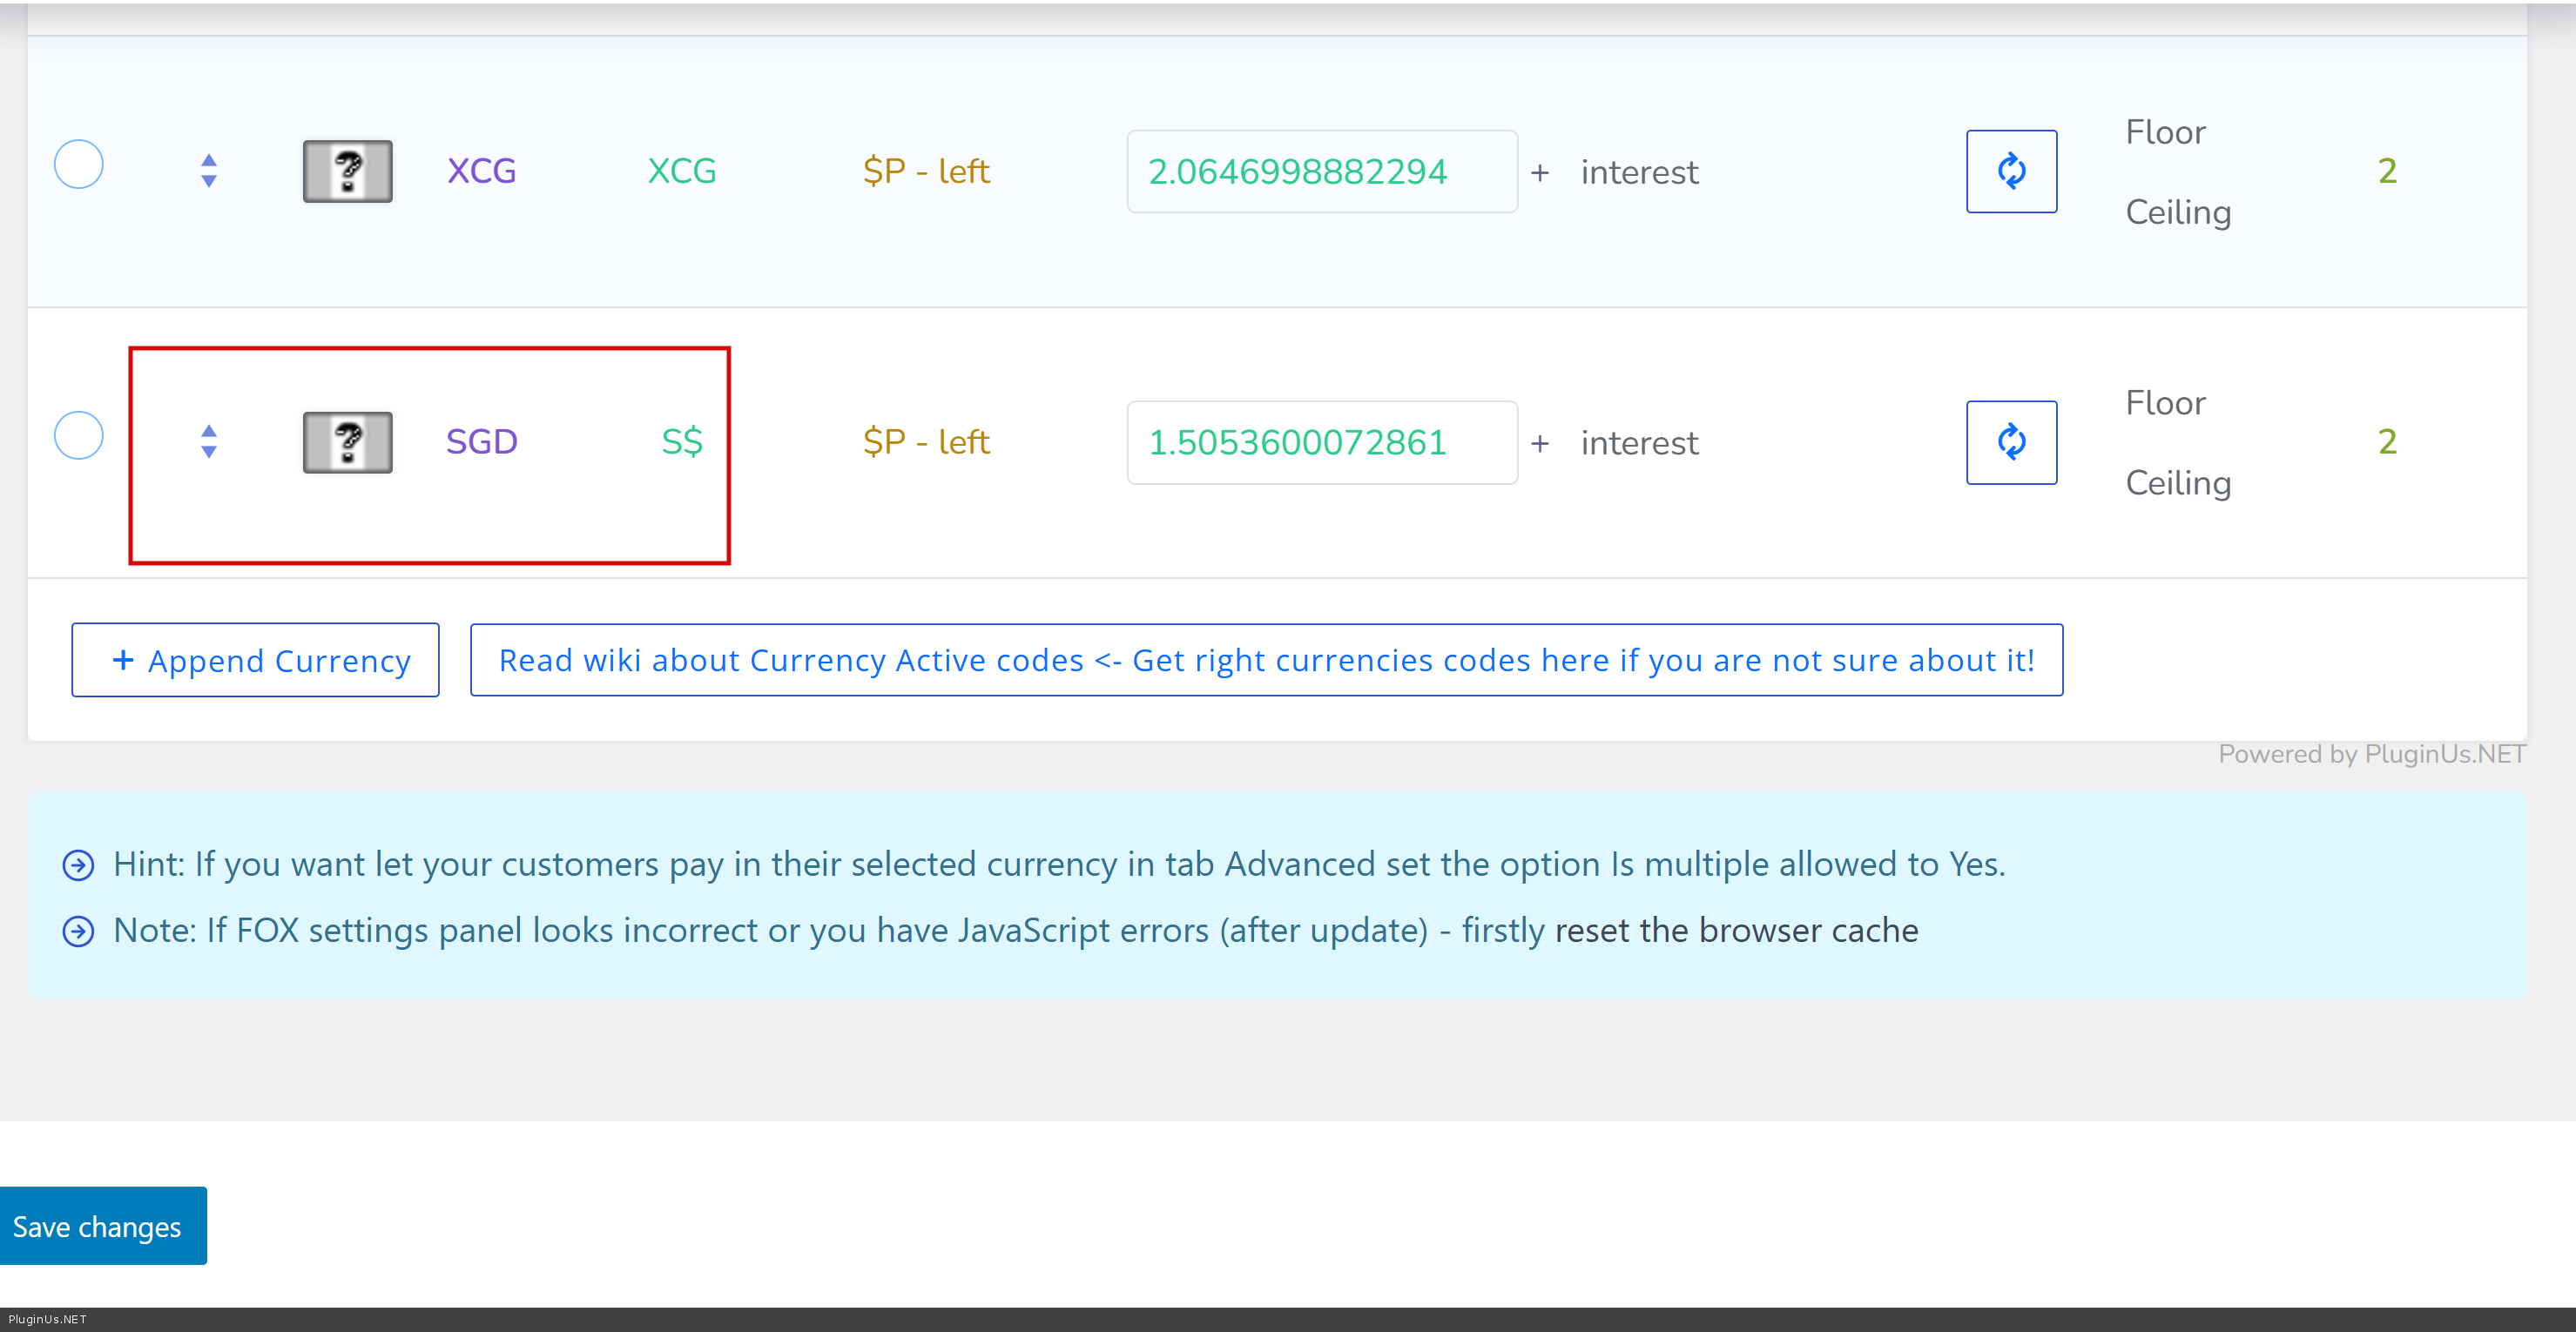Viewport: 2576px width, 1332px height.
Task: Click the XCG row refresh rate icon
Action: click(x=2011, y=171)
